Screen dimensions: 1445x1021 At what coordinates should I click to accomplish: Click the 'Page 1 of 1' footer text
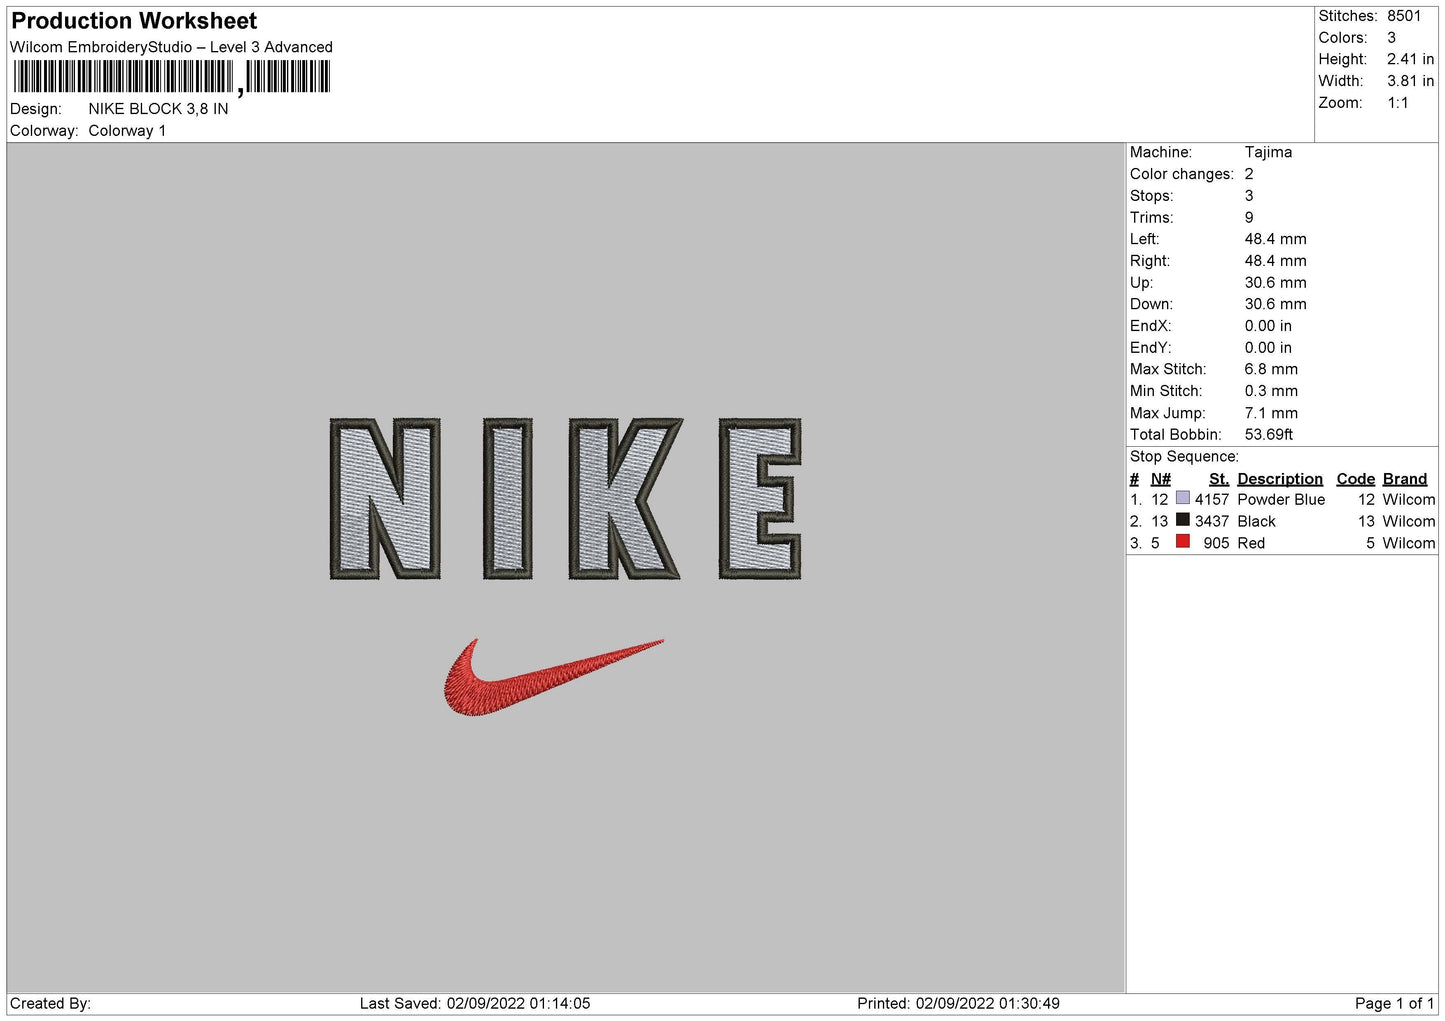tap(1395, 1004)
